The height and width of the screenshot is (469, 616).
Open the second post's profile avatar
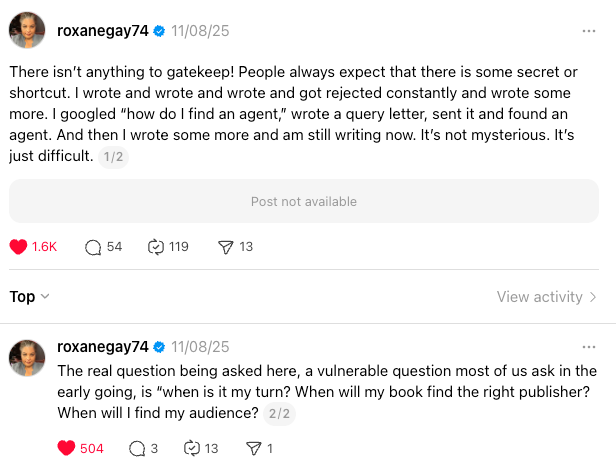(27, 357)
